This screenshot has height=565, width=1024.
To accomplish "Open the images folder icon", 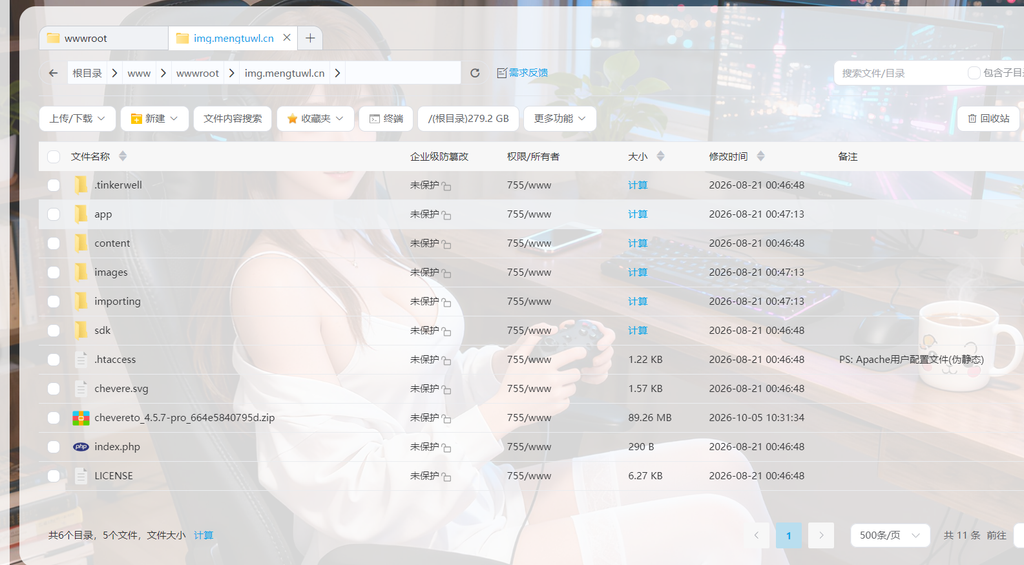I will (x=80, y=272).
